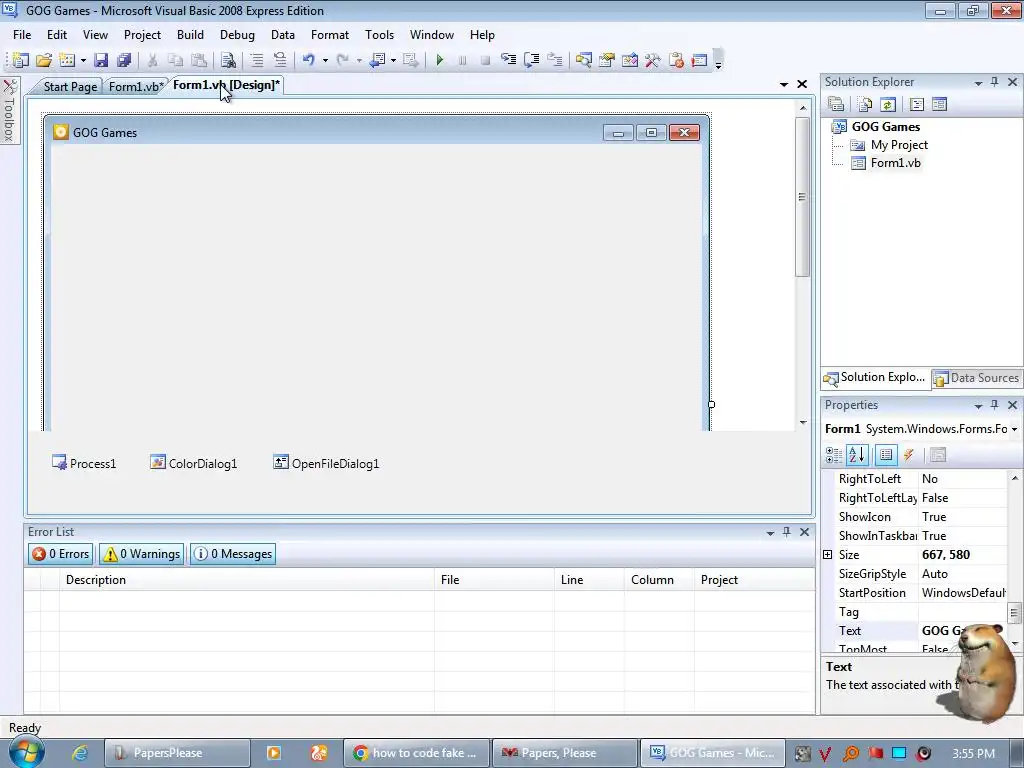This screenshot has height=768, width=1024.
Task: Save the current file with floppy icon
Action: click(x=101, y=60)
